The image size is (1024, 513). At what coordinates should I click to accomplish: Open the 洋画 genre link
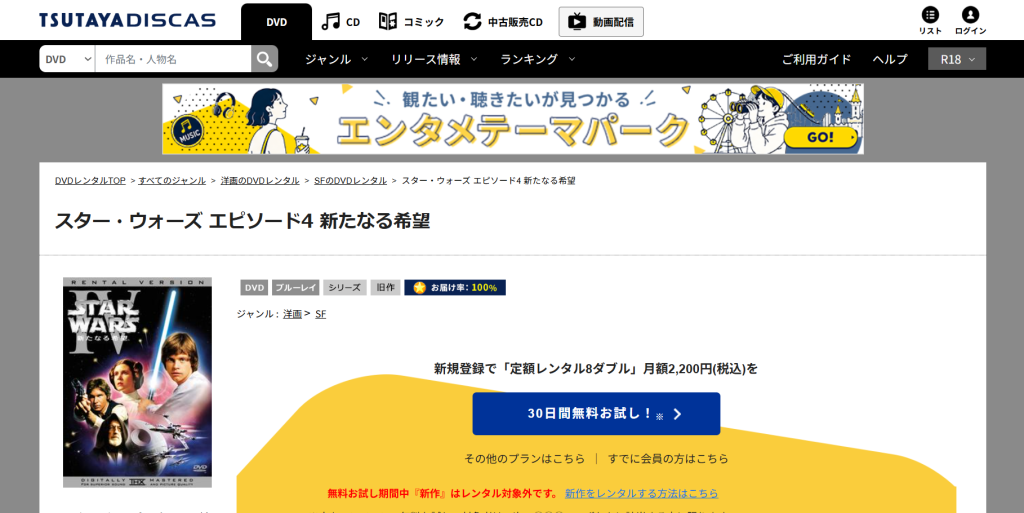(x=292, y=314)
